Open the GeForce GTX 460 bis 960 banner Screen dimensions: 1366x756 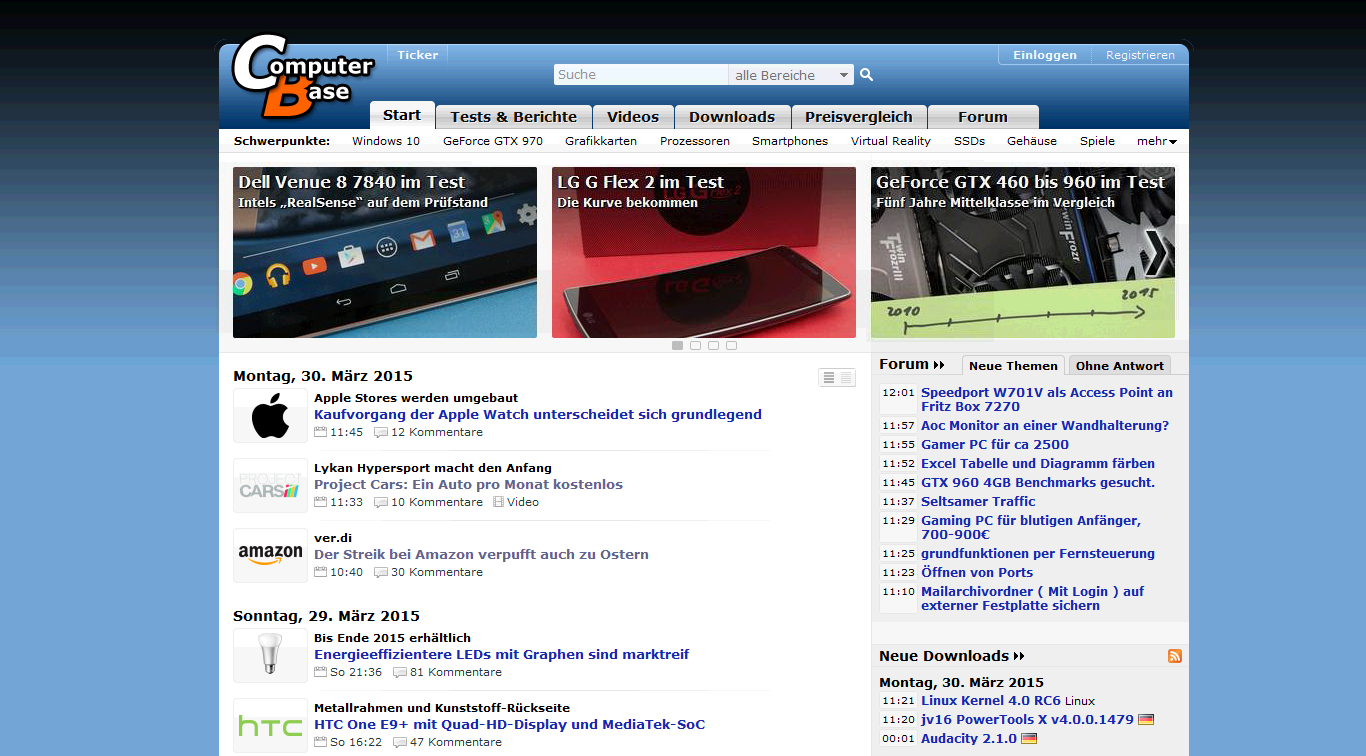pyautogui.click(x=1023, y=253)
